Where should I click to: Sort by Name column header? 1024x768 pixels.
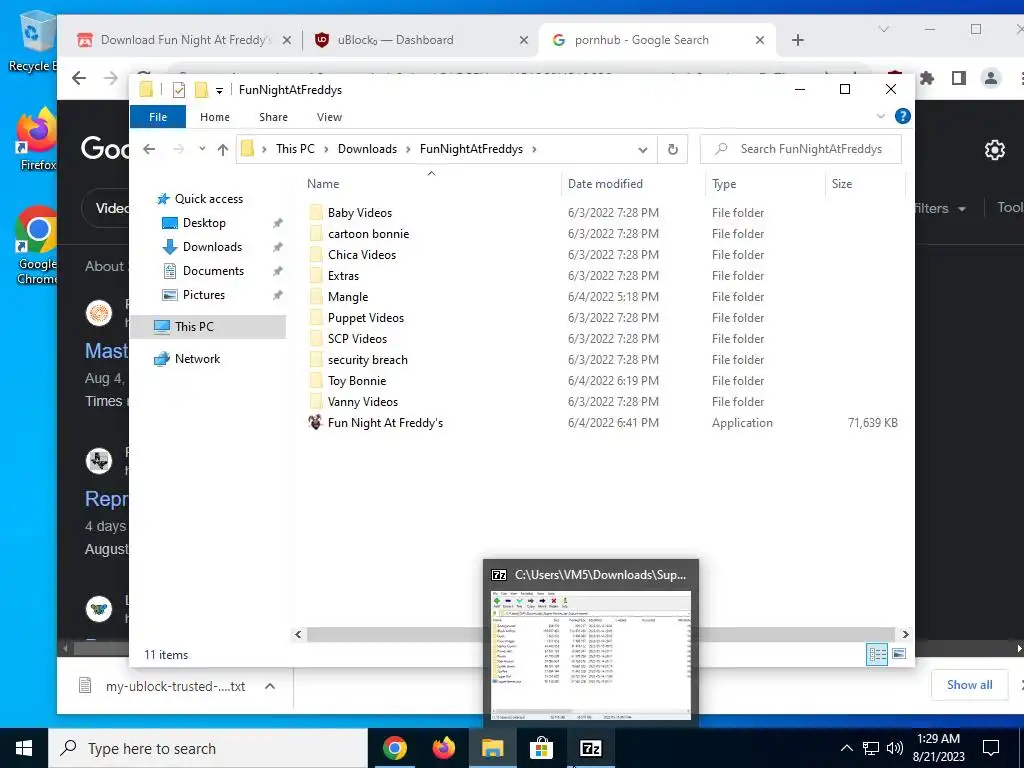point(323,184)
